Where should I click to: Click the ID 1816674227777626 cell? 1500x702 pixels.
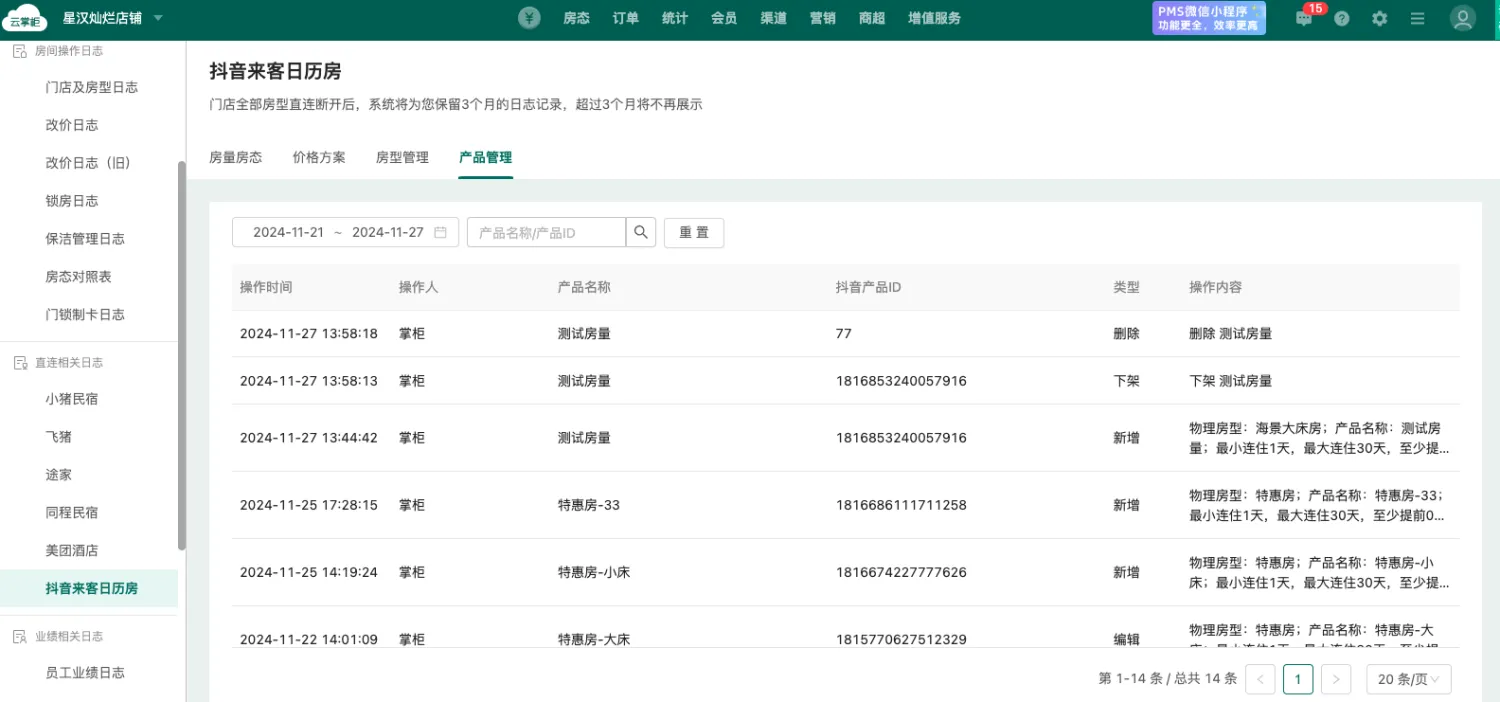click(901, 572)
